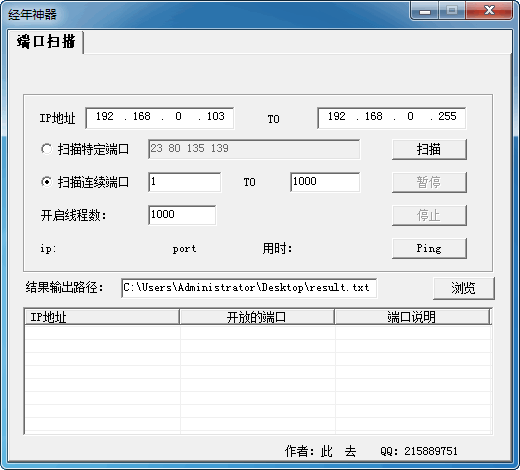Image resolution: width=520 pixels, height=470 pixels.
Task: Click the 停止 button
Action: click(429, 215)
